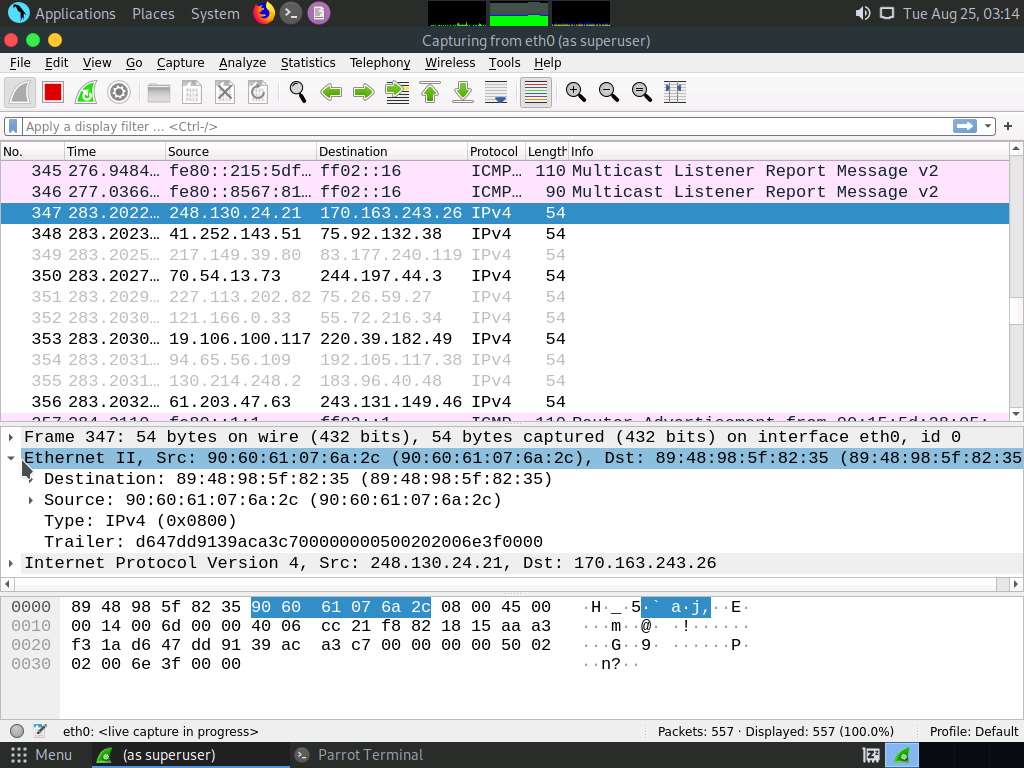
Task: Click the Profile: Default status entry
Action: point(973,731)
